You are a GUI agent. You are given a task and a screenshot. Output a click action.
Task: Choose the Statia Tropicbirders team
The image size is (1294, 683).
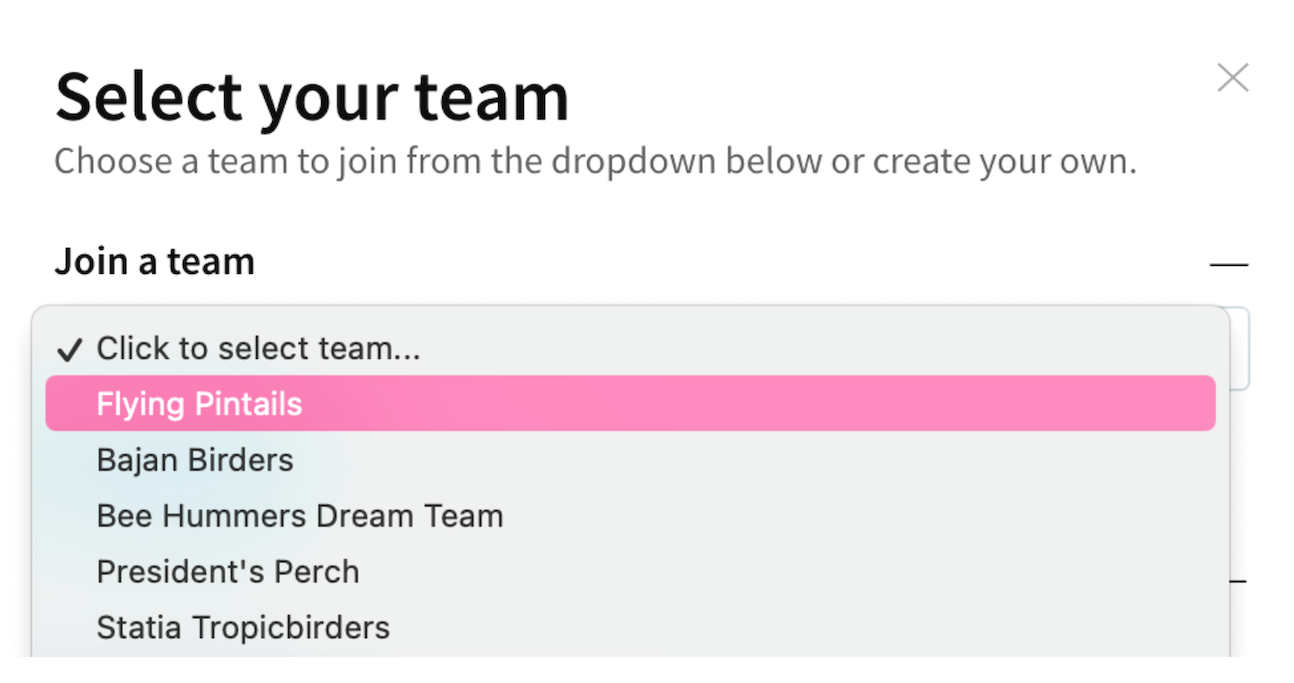click(243, 628)
